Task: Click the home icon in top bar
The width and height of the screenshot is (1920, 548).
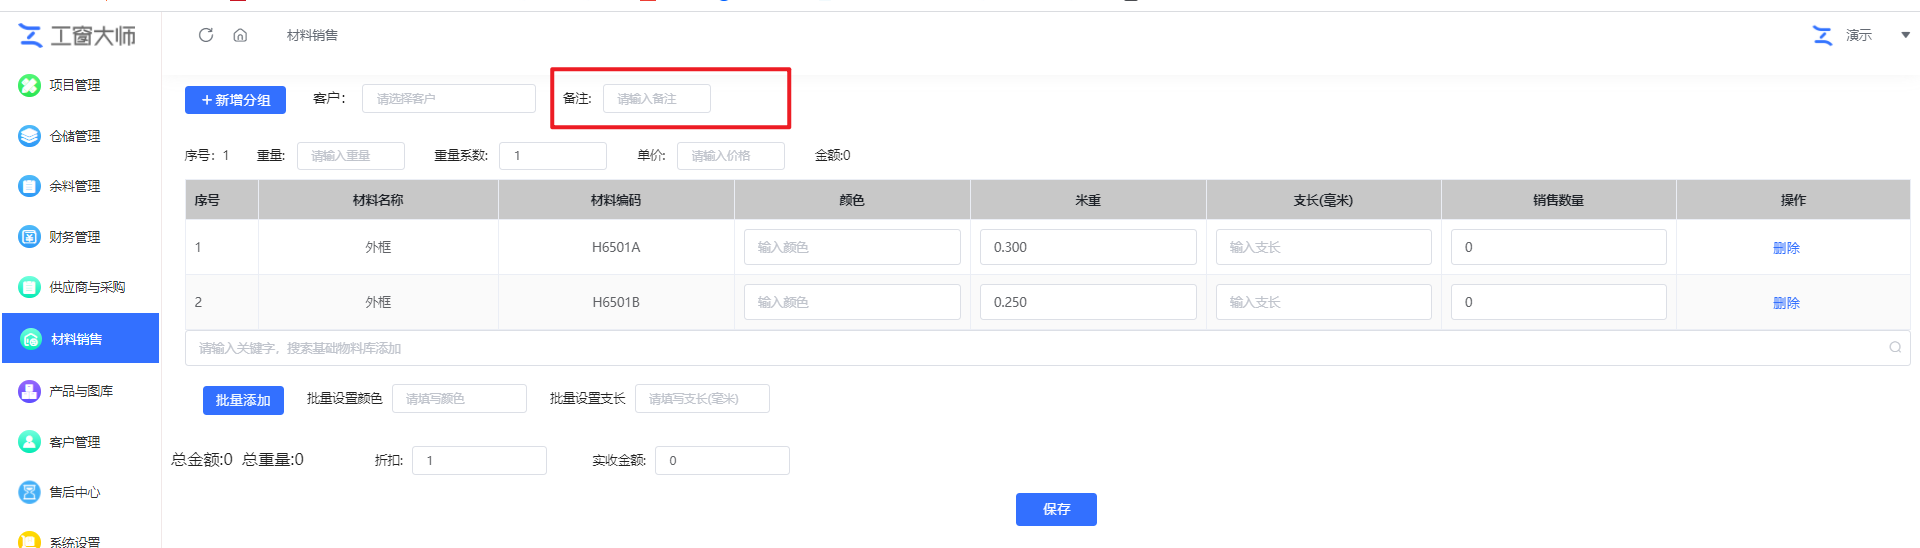Action: click(x=240, y=35)
